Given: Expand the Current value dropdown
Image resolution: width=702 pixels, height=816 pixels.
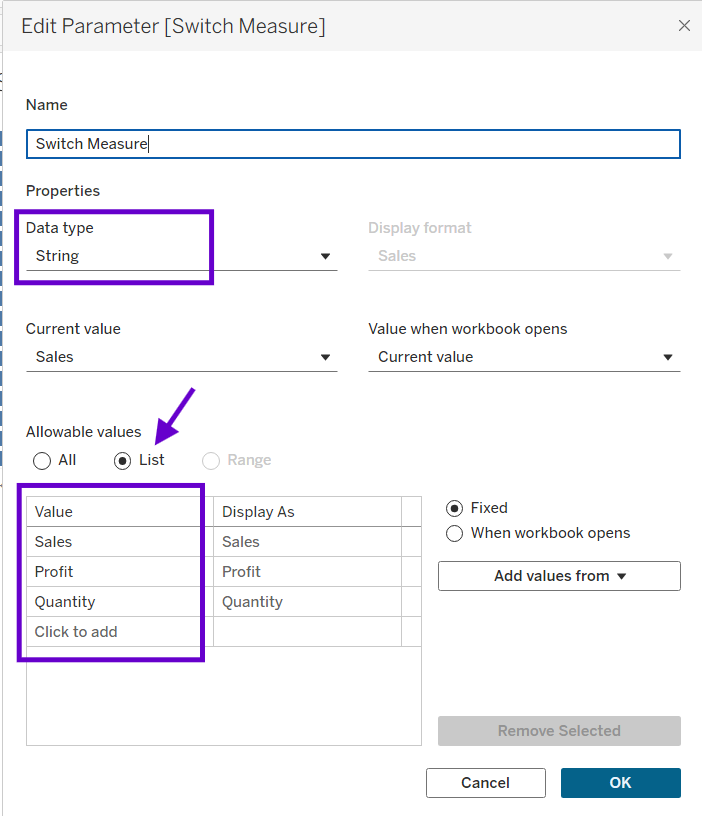Looking at the screenshot, I should [x=181, y=357].
